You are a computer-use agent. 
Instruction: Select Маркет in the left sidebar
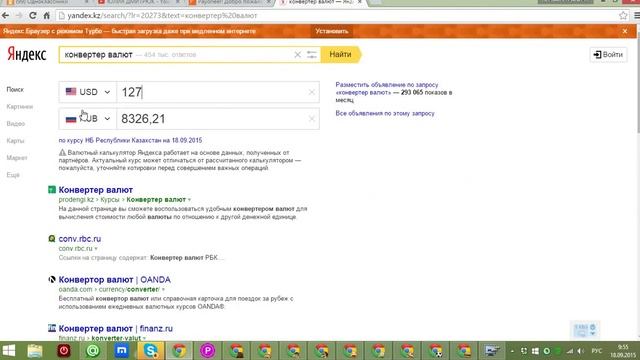pyautogui.click(x=17, y=158)
